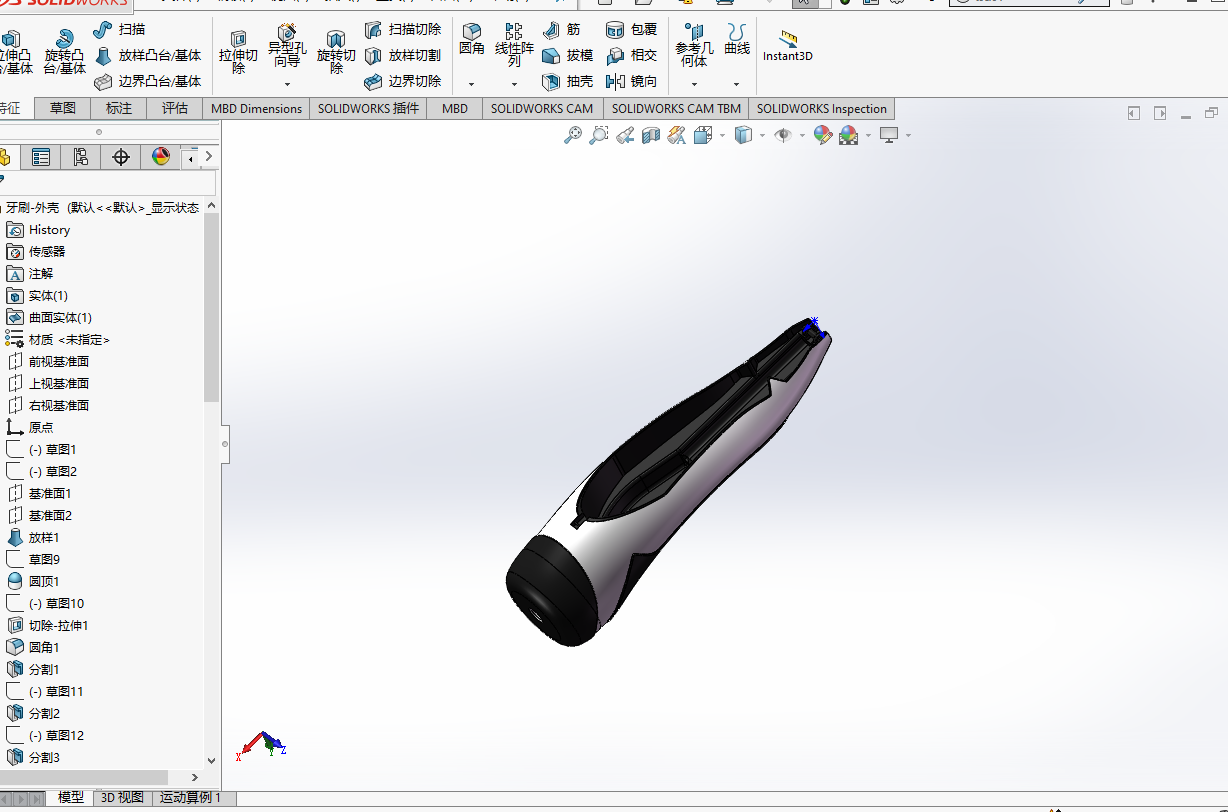Open the 参考几何体 dropdown arrow

694,85
